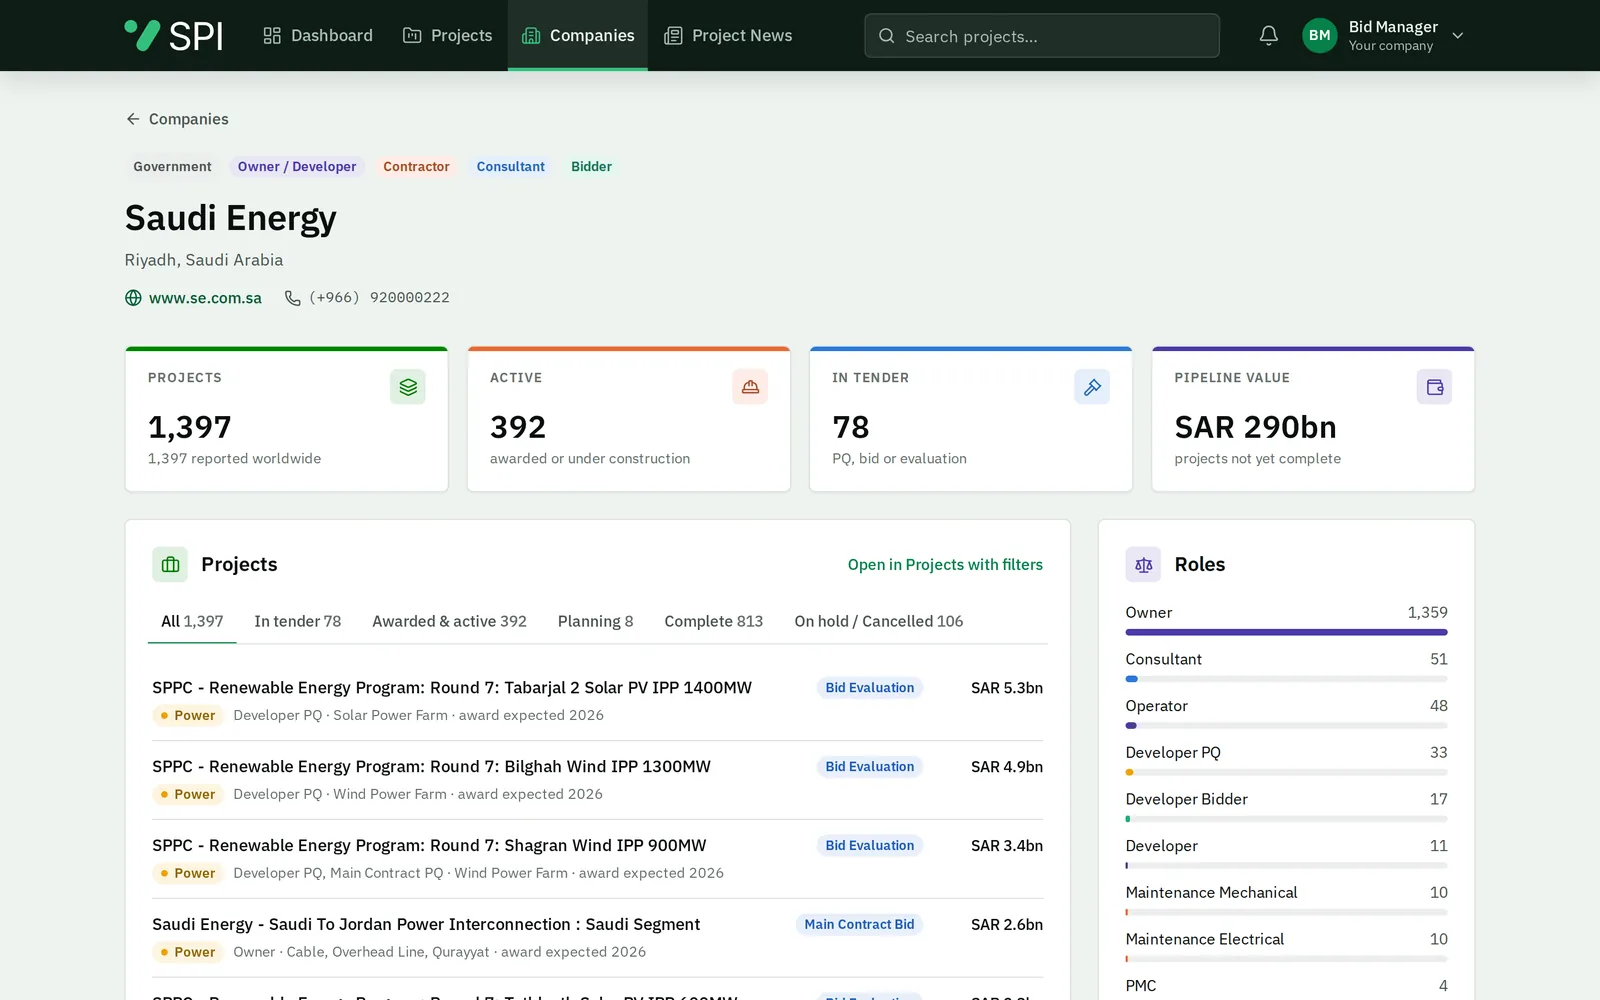
Task: Click the search magnifier icon
Action: (886, 36)
